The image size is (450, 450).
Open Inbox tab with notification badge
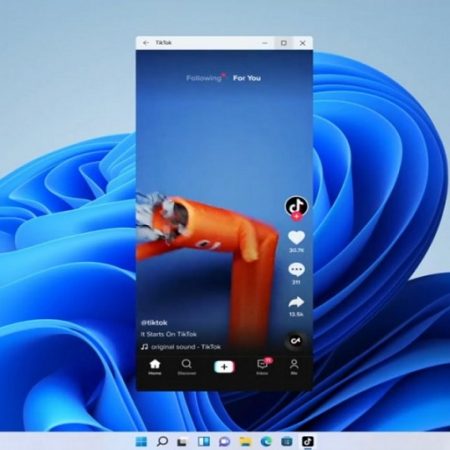(263, 367)
